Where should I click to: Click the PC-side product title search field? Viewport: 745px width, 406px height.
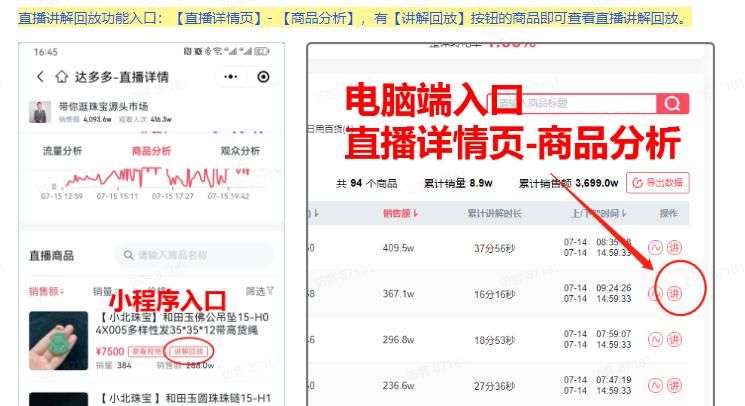pos(572,103)
